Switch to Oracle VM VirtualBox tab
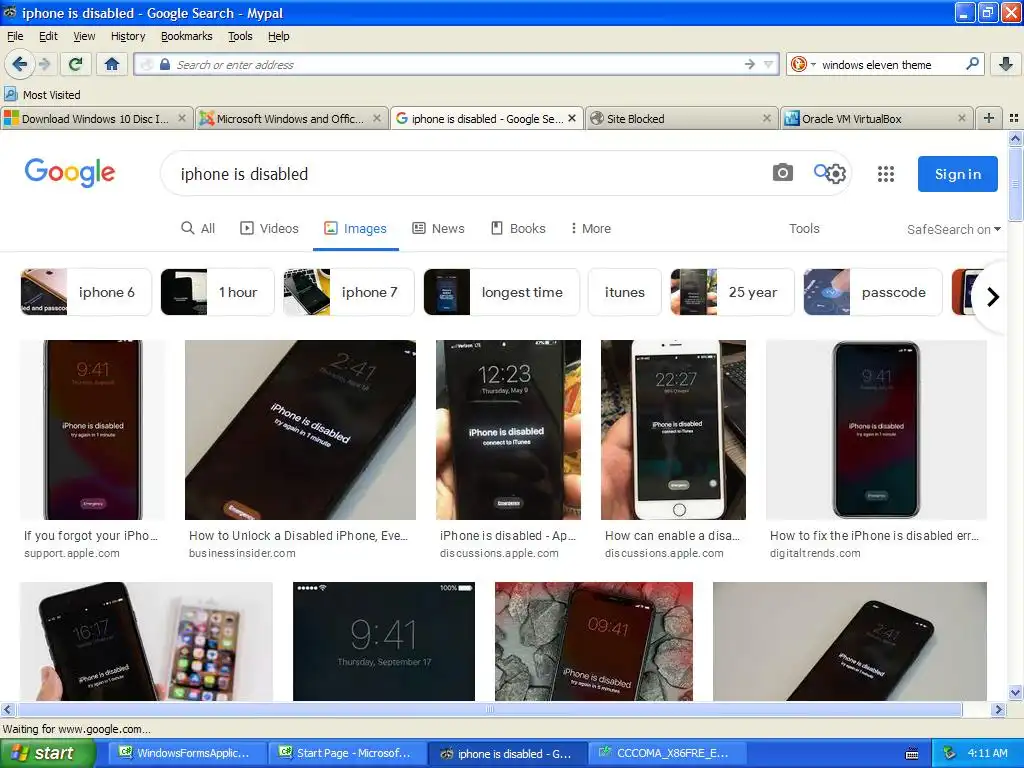1024x768 pixels. tap(876, 118)
